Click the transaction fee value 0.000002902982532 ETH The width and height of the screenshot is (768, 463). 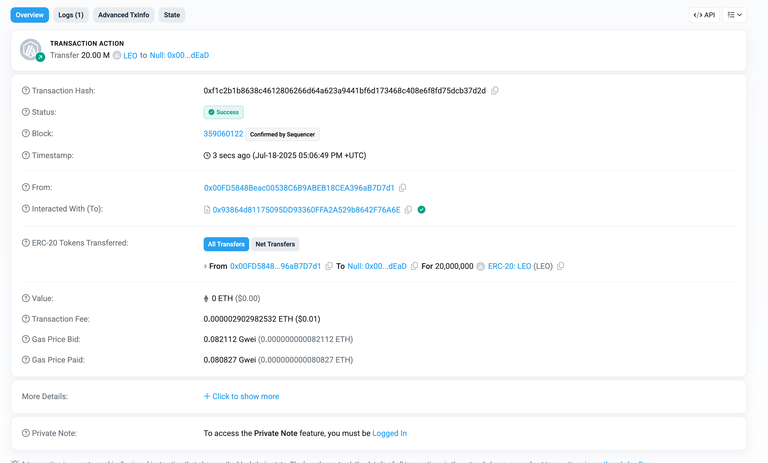click(248, 319)
